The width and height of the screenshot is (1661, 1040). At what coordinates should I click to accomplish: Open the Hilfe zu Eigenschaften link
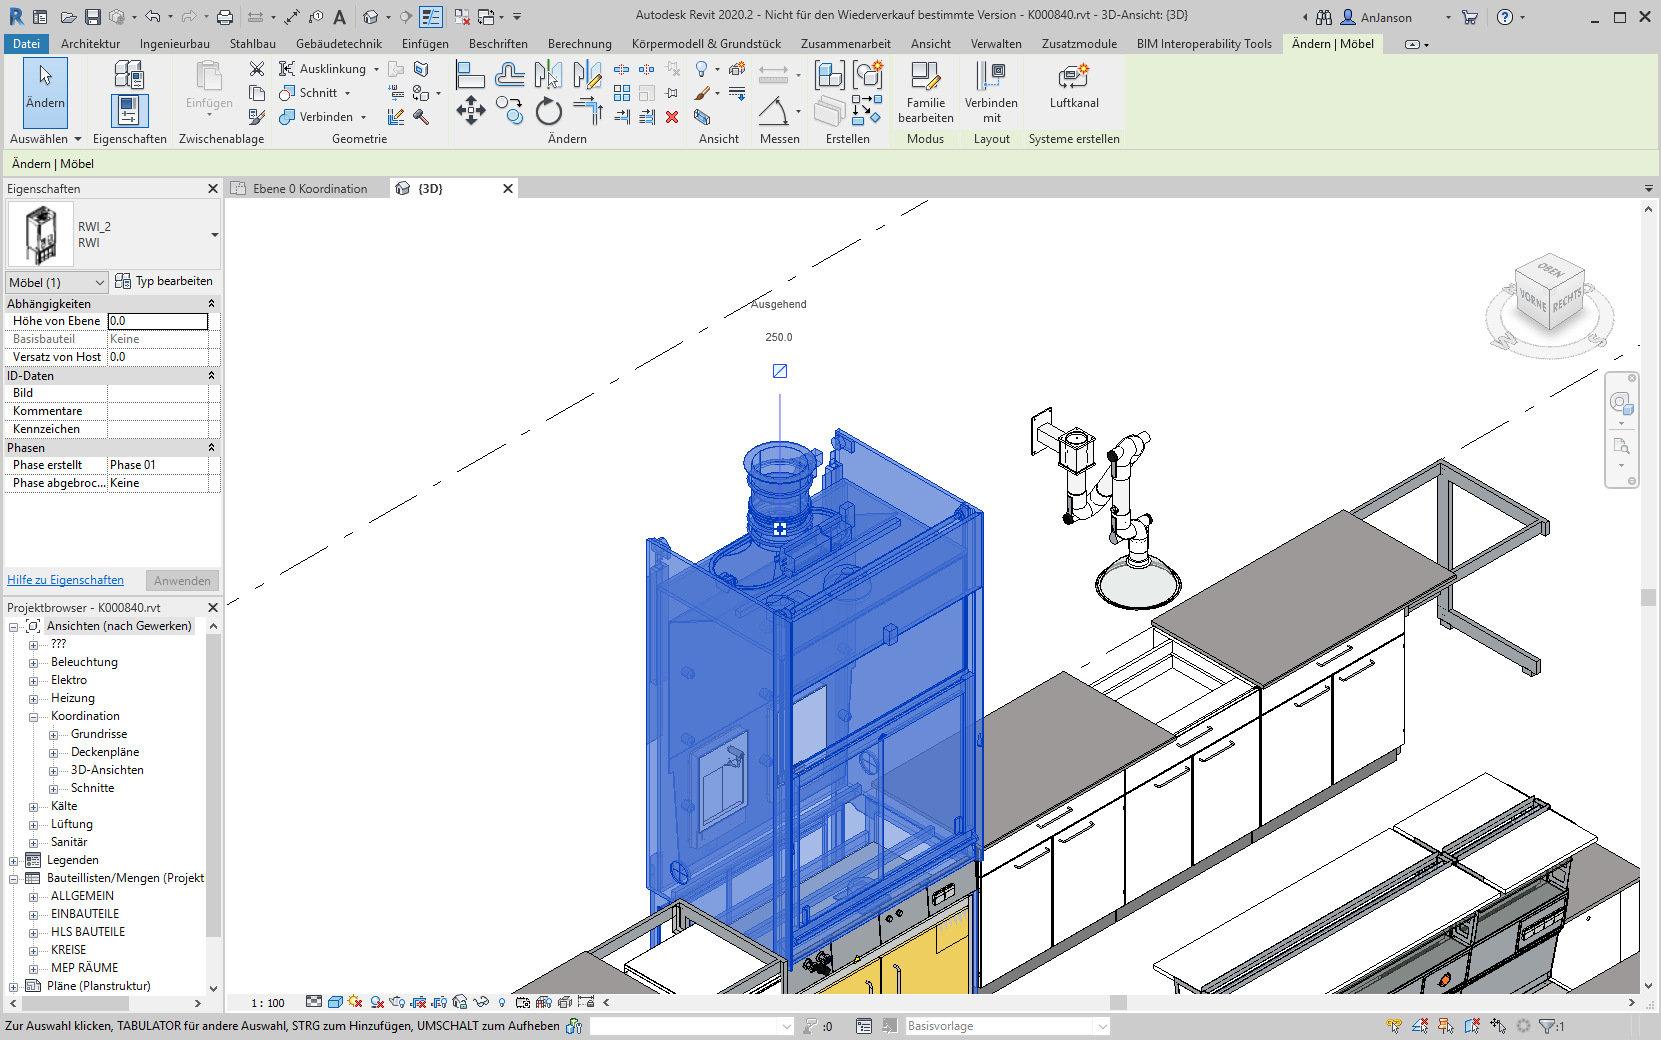click(65, 580)
